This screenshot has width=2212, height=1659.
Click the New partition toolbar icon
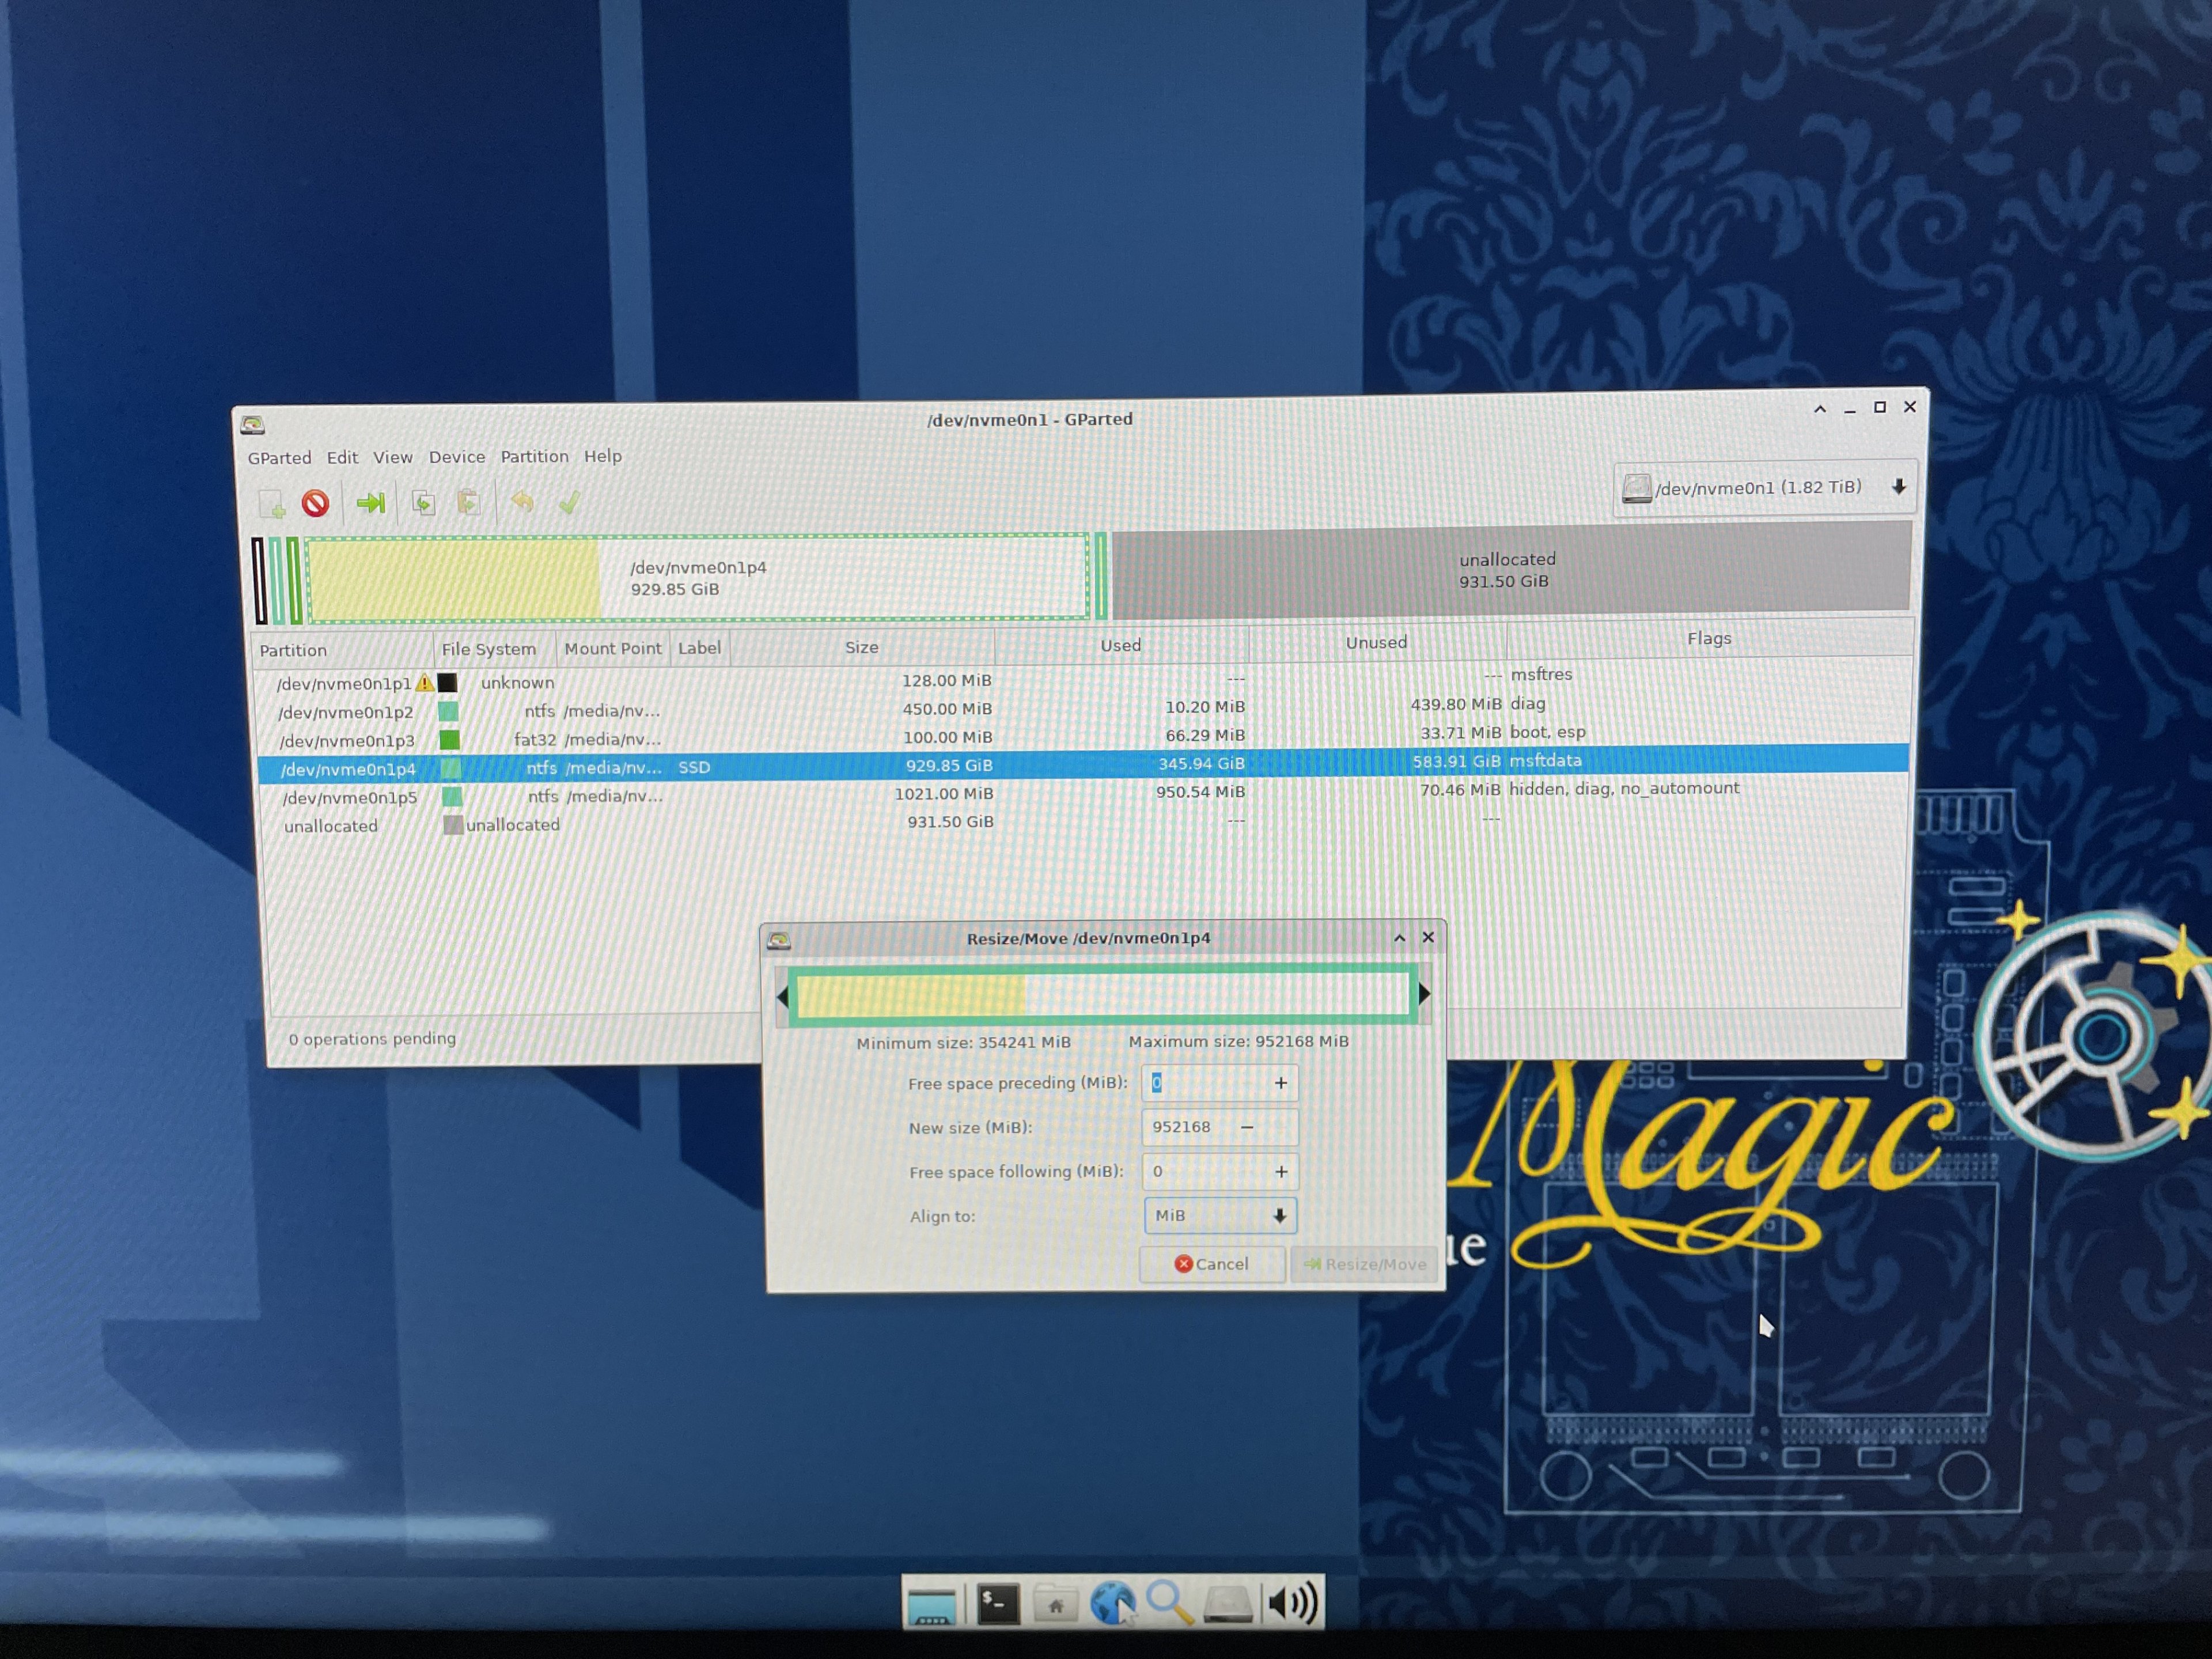click(271, 504)
